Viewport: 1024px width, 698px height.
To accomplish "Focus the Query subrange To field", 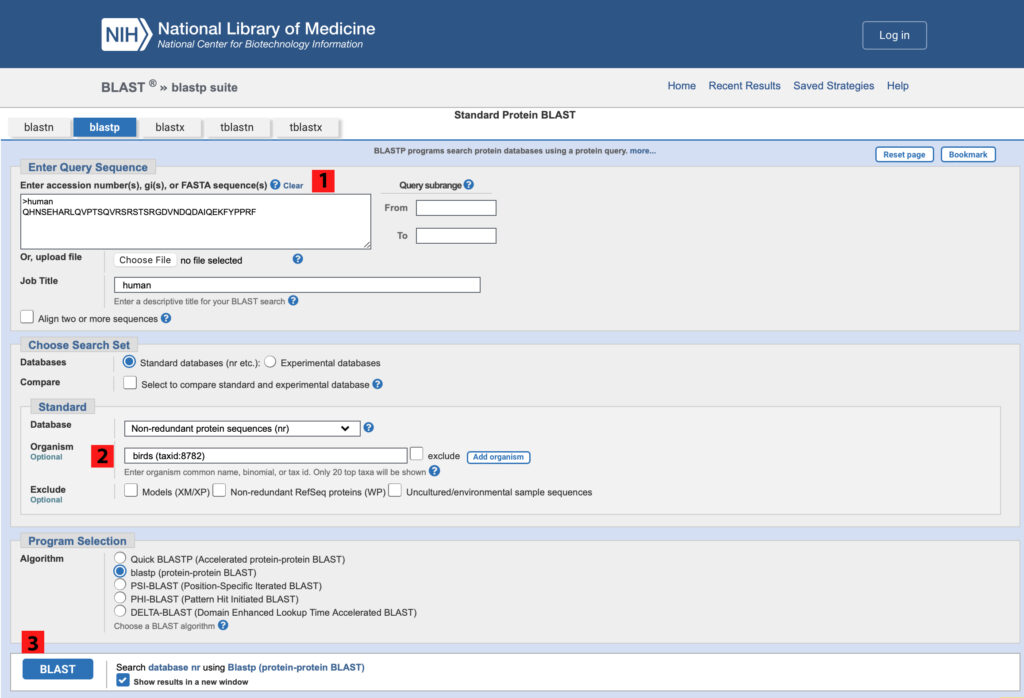I will point(456,236).
